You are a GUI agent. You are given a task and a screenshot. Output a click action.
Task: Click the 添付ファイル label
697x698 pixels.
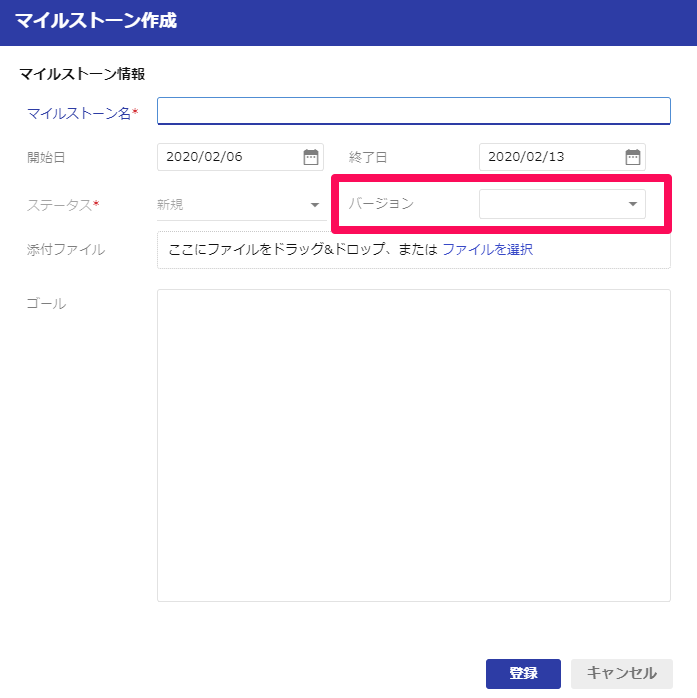tap(66, 249)
